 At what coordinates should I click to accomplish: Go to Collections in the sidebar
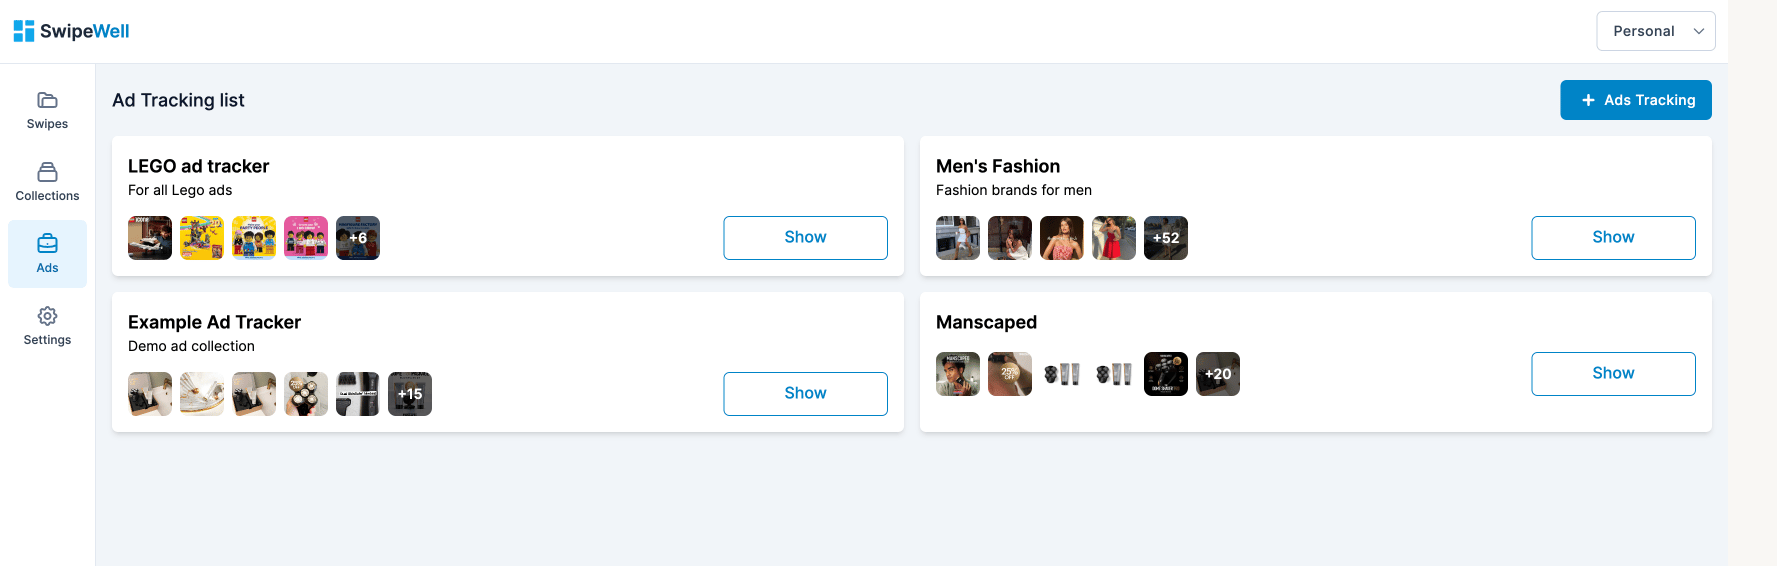47,182
